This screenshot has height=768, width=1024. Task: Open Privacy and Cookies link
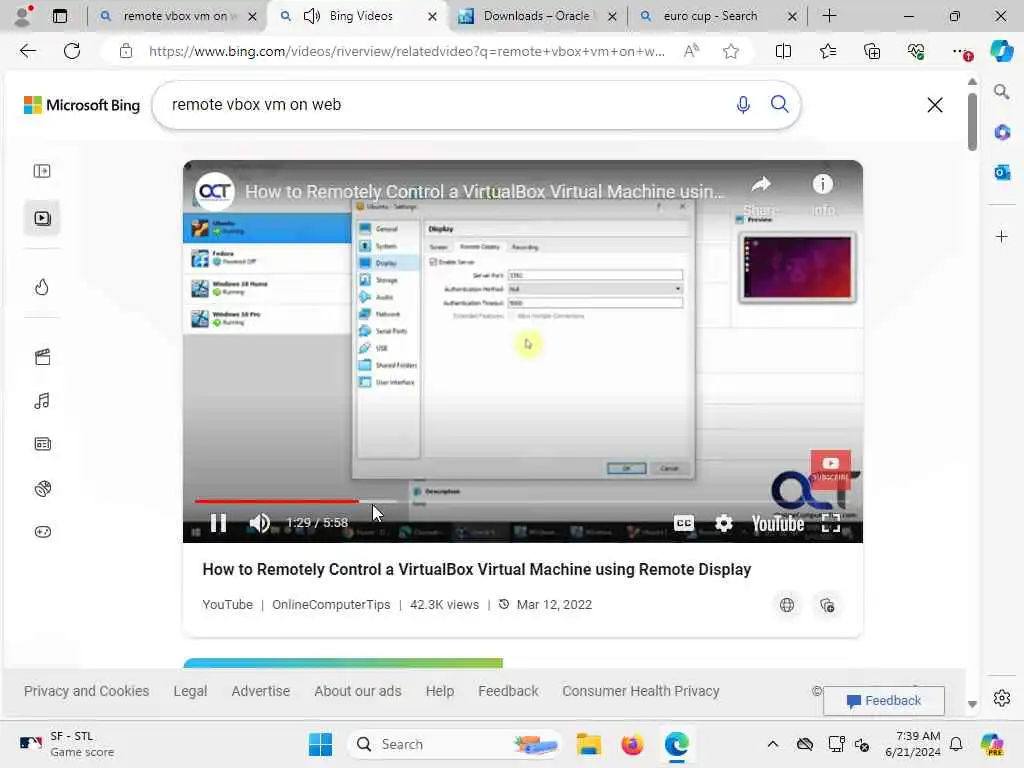(86, 691)
